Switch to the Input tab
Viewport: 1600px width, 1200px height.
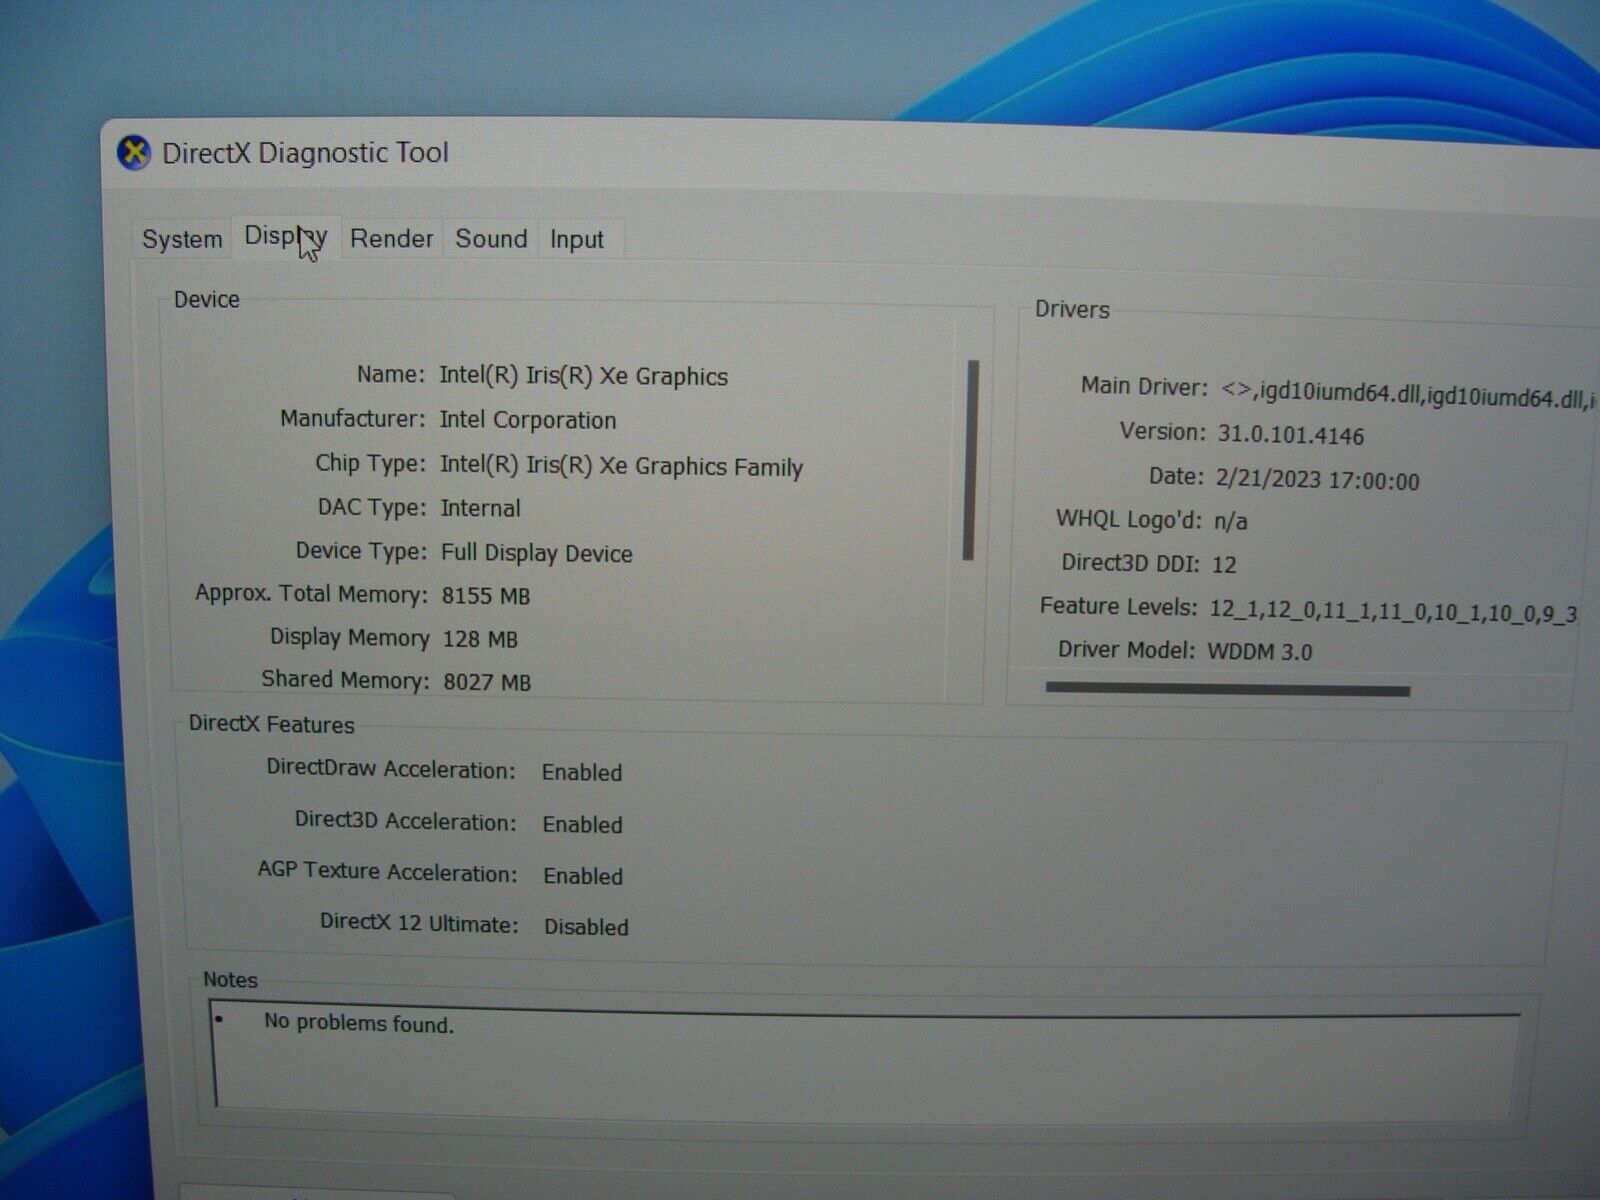pos(577,240)
